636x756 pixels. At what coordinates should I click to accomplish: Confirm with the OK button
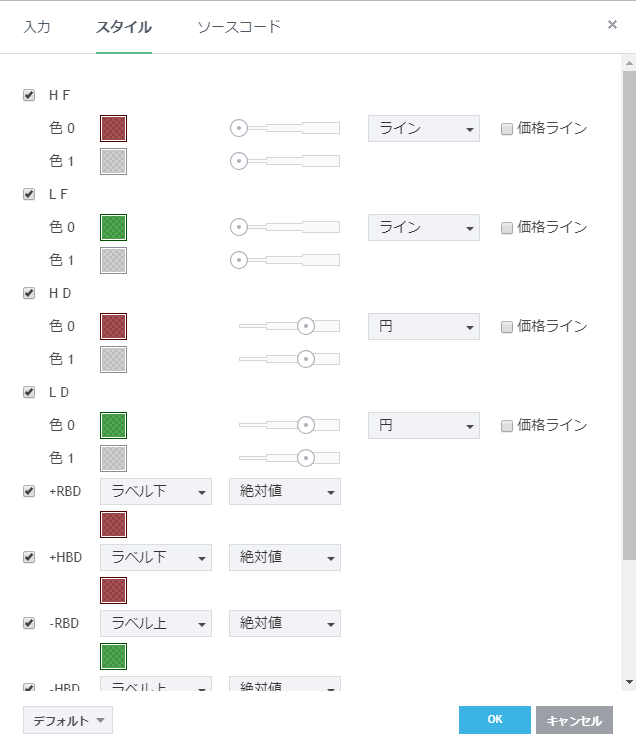click(494, 720)
